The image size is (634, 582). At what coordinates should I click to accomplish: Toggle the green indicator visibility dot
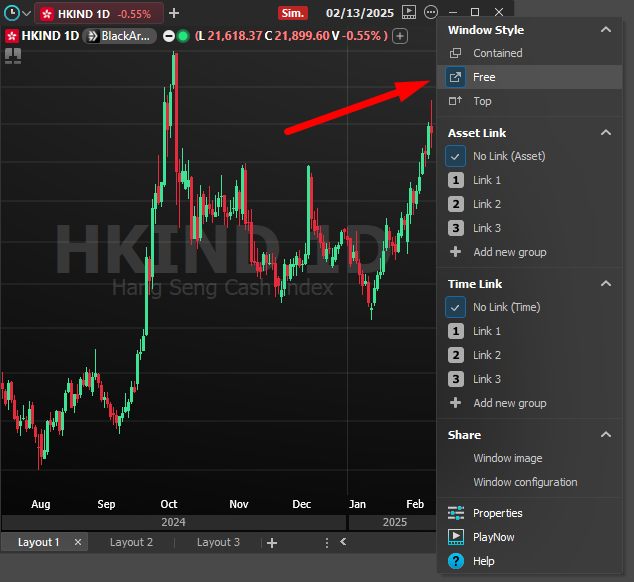183,36
